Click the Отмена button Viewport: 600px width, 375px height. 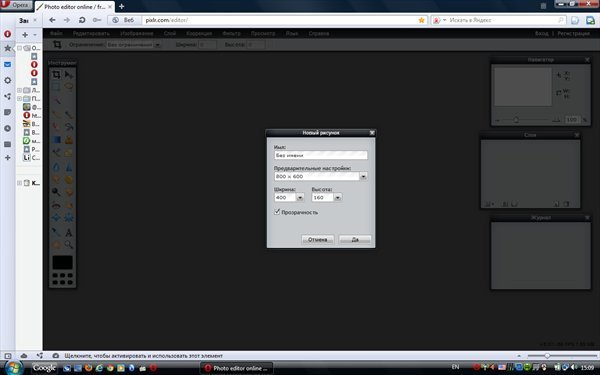[318, 240]
